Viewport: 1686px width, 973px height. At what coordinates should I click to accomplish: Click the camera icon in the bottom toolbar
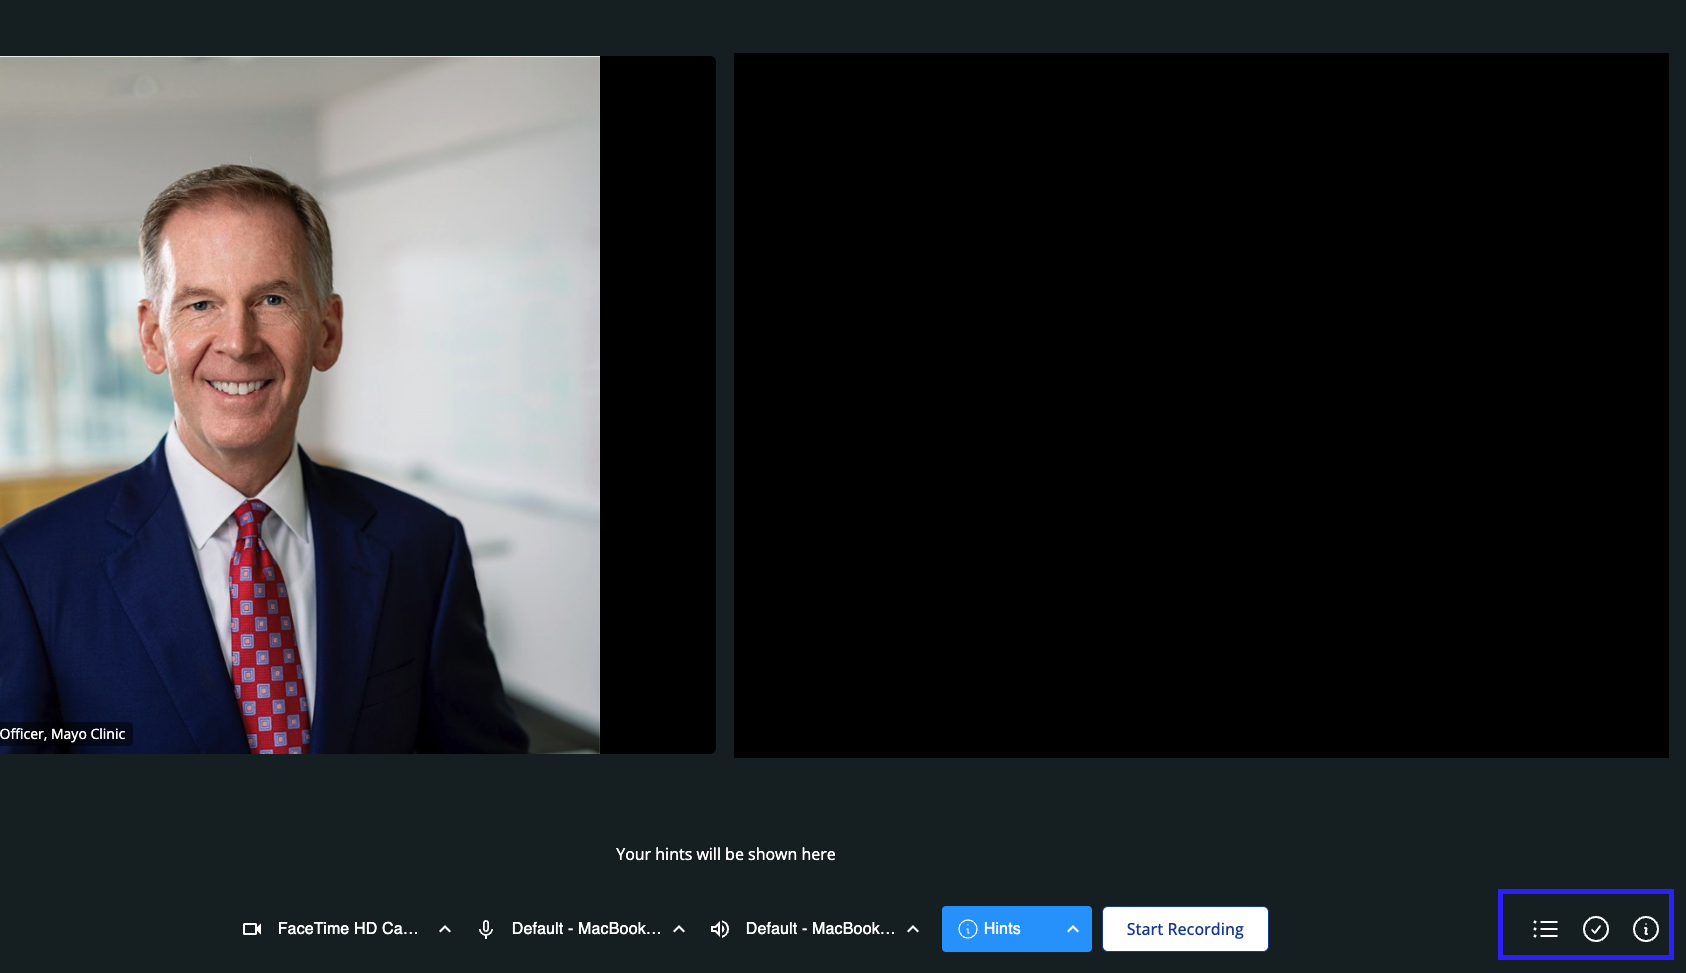pos(252,929)
